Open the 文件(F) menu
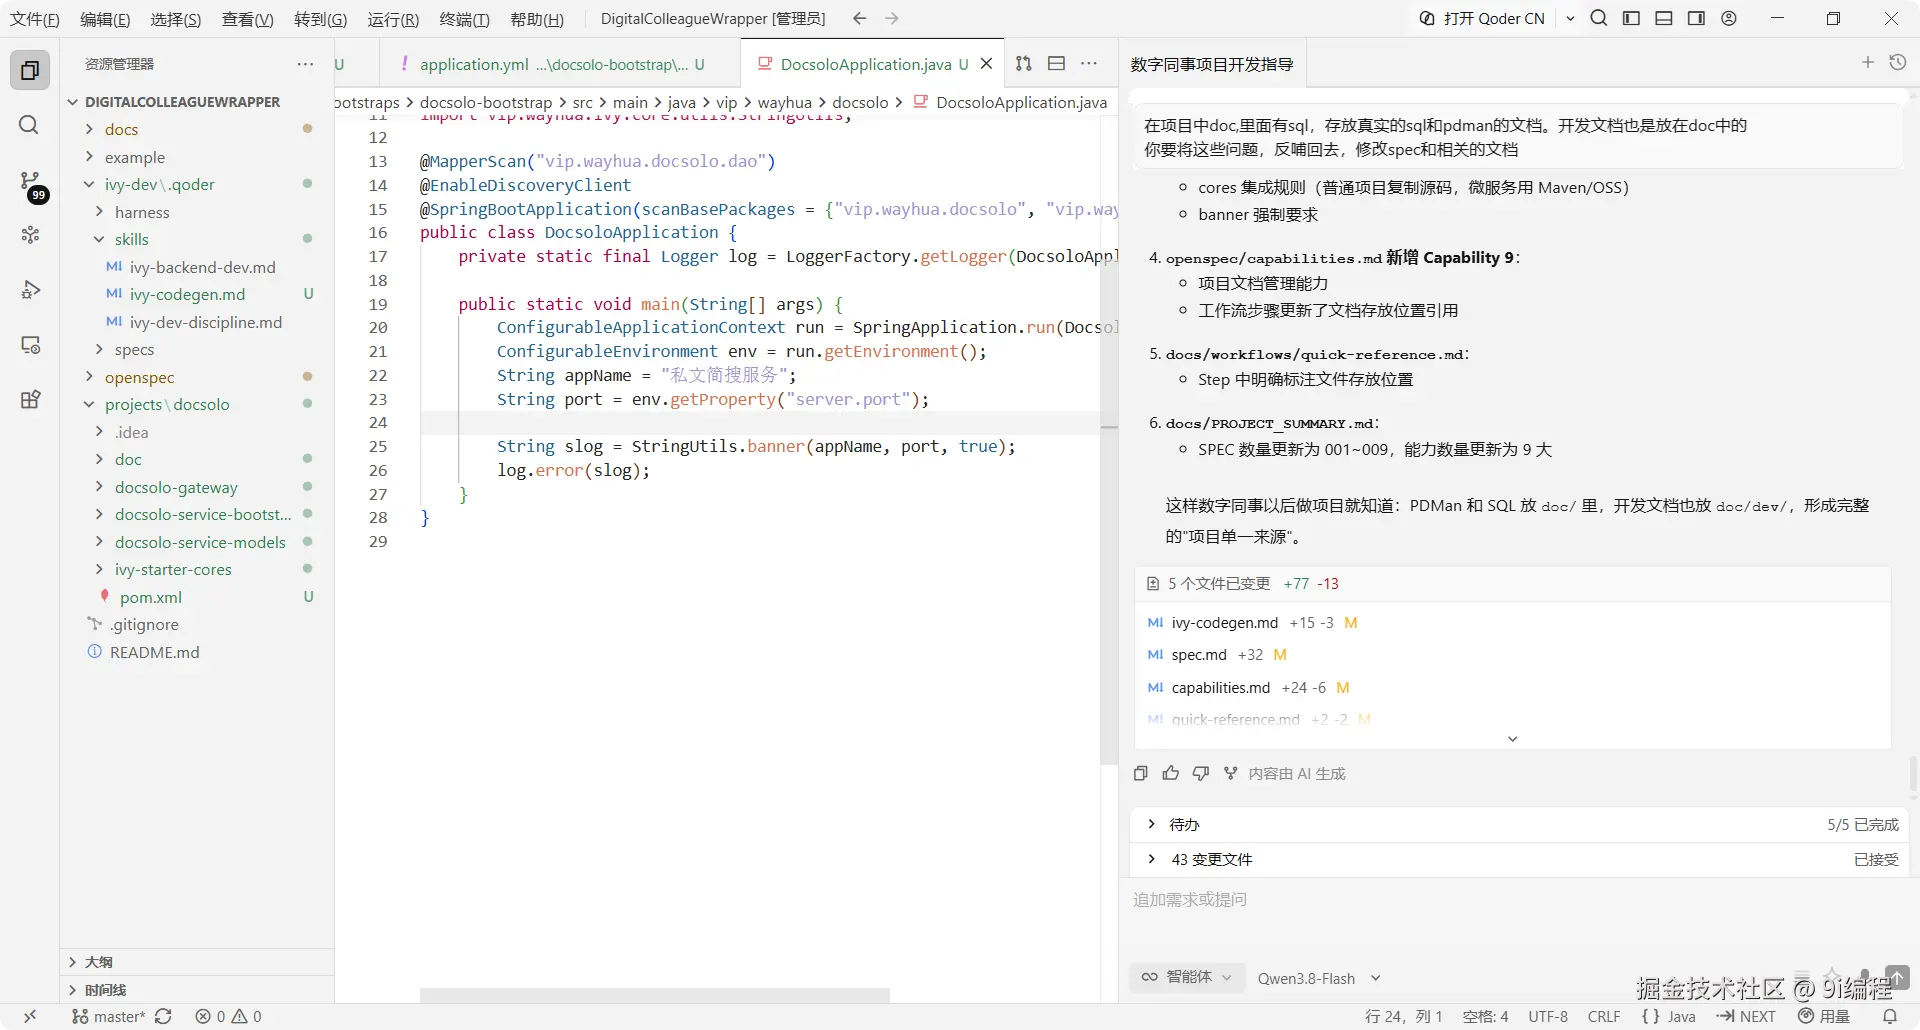 (x=35, y=19)
